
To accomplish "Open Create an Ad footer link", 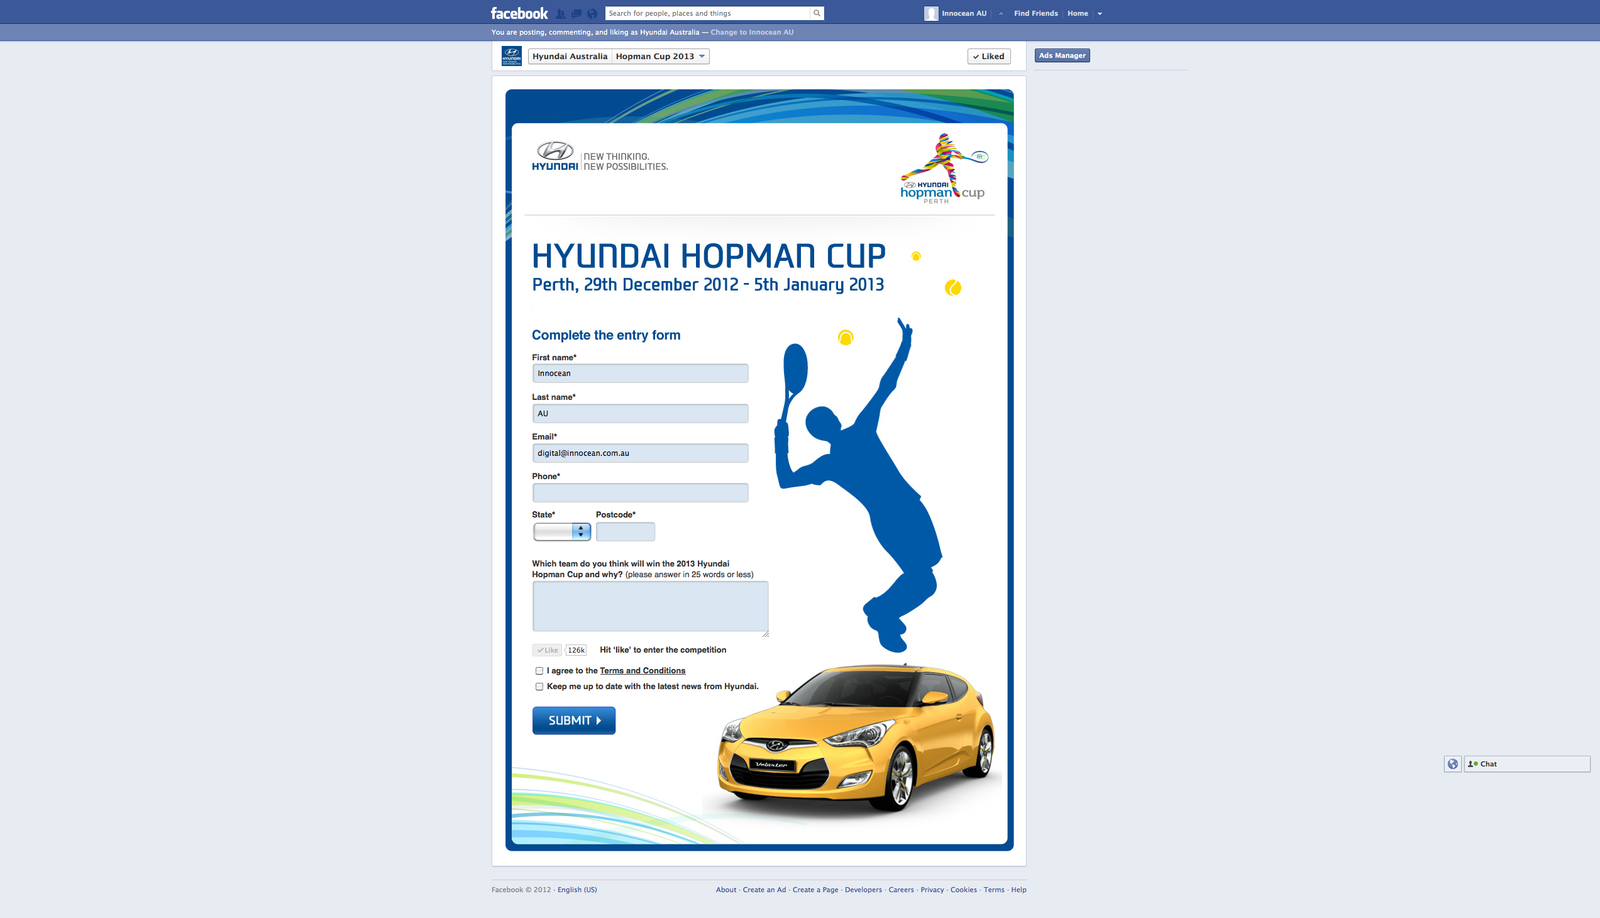I will [x=764, y=890].
